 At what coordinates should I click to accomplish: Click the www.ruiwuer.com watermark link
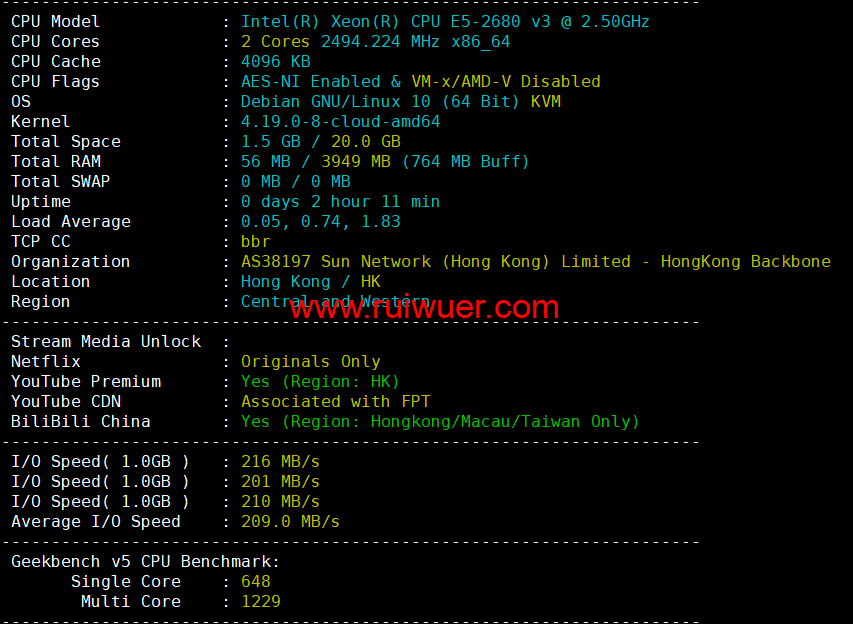tap(424, 307)
